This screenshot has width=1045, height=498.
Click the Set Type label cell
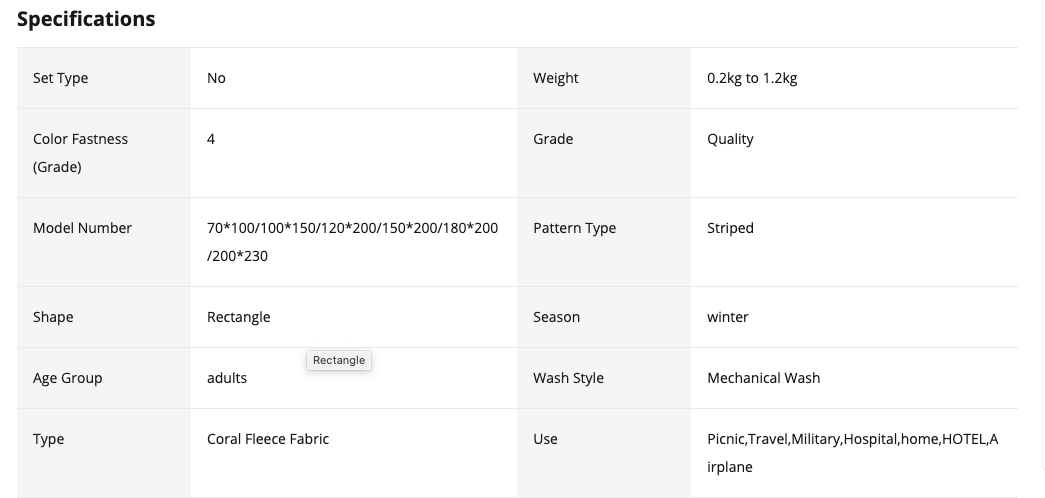point(61,78)
